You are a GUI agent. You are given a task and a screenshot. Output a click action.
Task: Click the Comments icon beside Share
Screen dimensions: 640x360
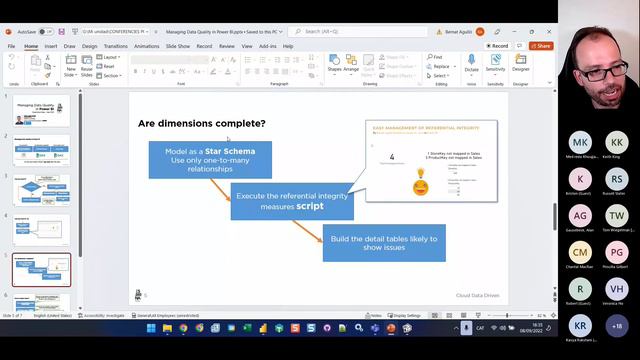[520, 46]
